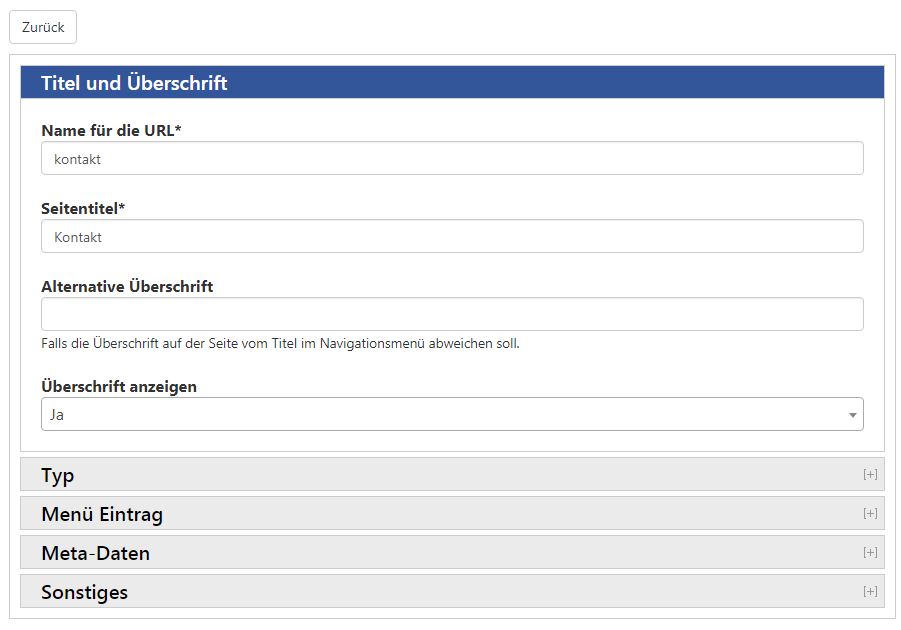The width and height of the screenshot is (901, 630).
Task: Click the Name für die URL label
Action: (111, 130)
